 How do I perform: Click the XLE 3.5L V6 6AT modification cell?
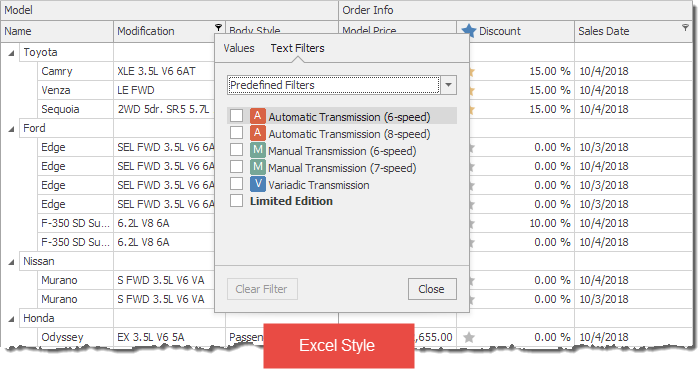click(x=164, y=71)
